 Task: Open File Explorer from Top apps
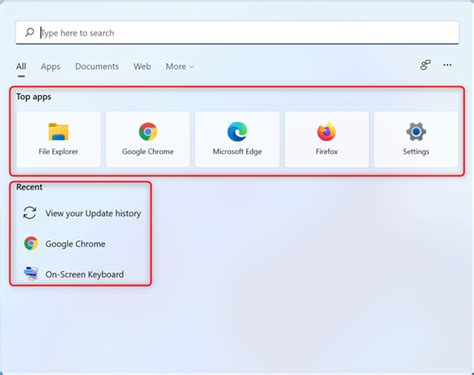pyautogui.click(x=58, y=139)
